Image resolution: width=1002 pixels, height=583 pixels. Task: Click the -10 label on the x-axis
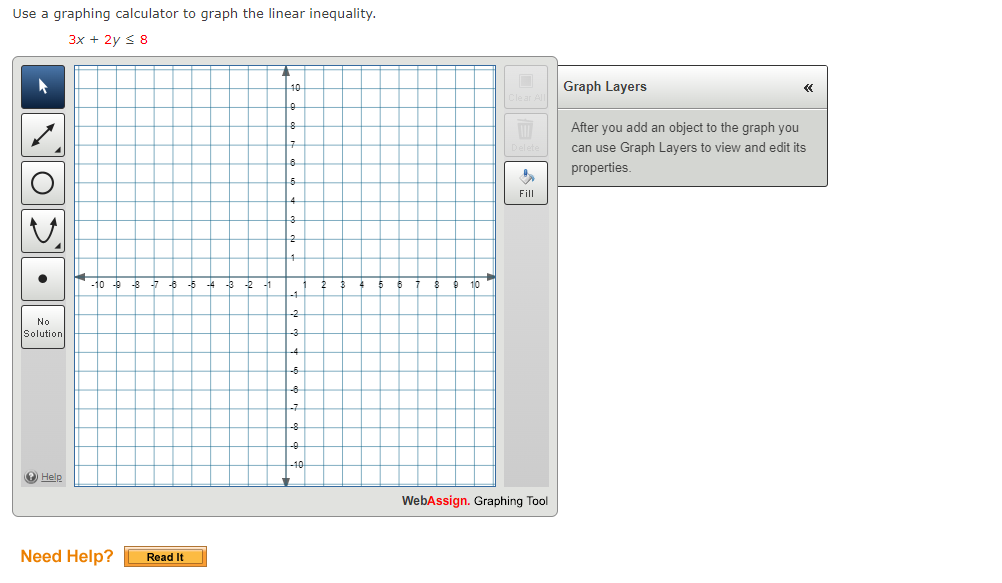pyautogui.click(x=97, y=285)
